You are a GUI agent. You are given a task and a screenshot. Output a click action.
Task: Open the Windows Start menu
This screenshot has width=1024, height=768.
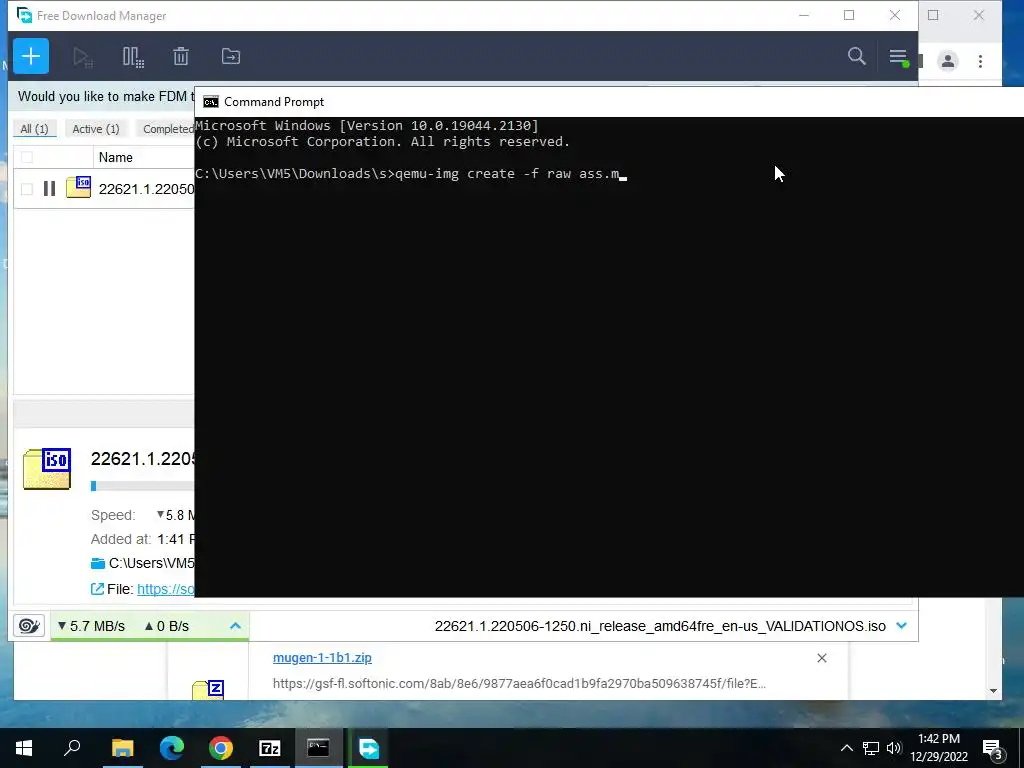(x=24, y=748)
